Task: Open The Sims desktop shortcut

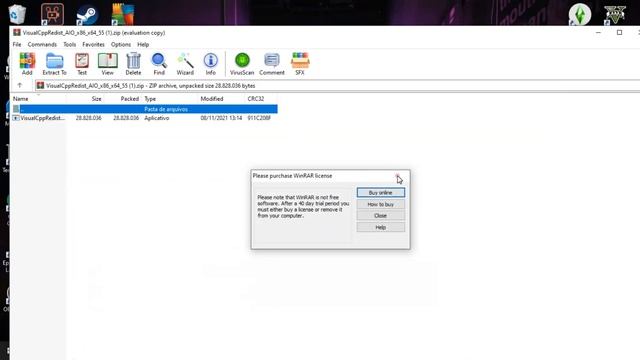Action: tap(580, 14)
